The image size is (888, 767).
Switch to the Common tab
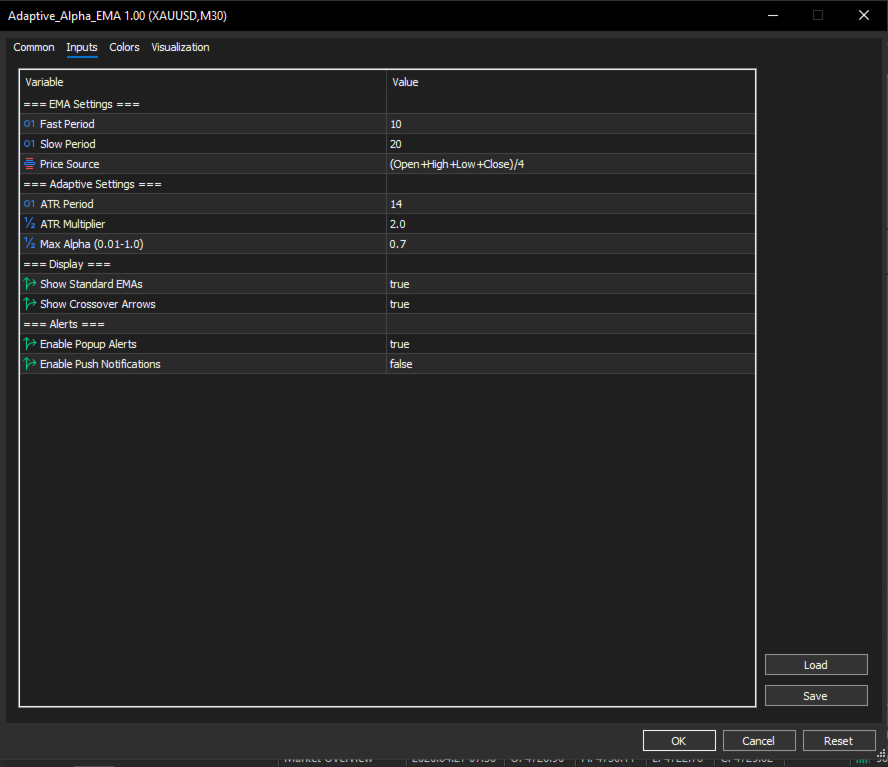(x=34, y=47)
